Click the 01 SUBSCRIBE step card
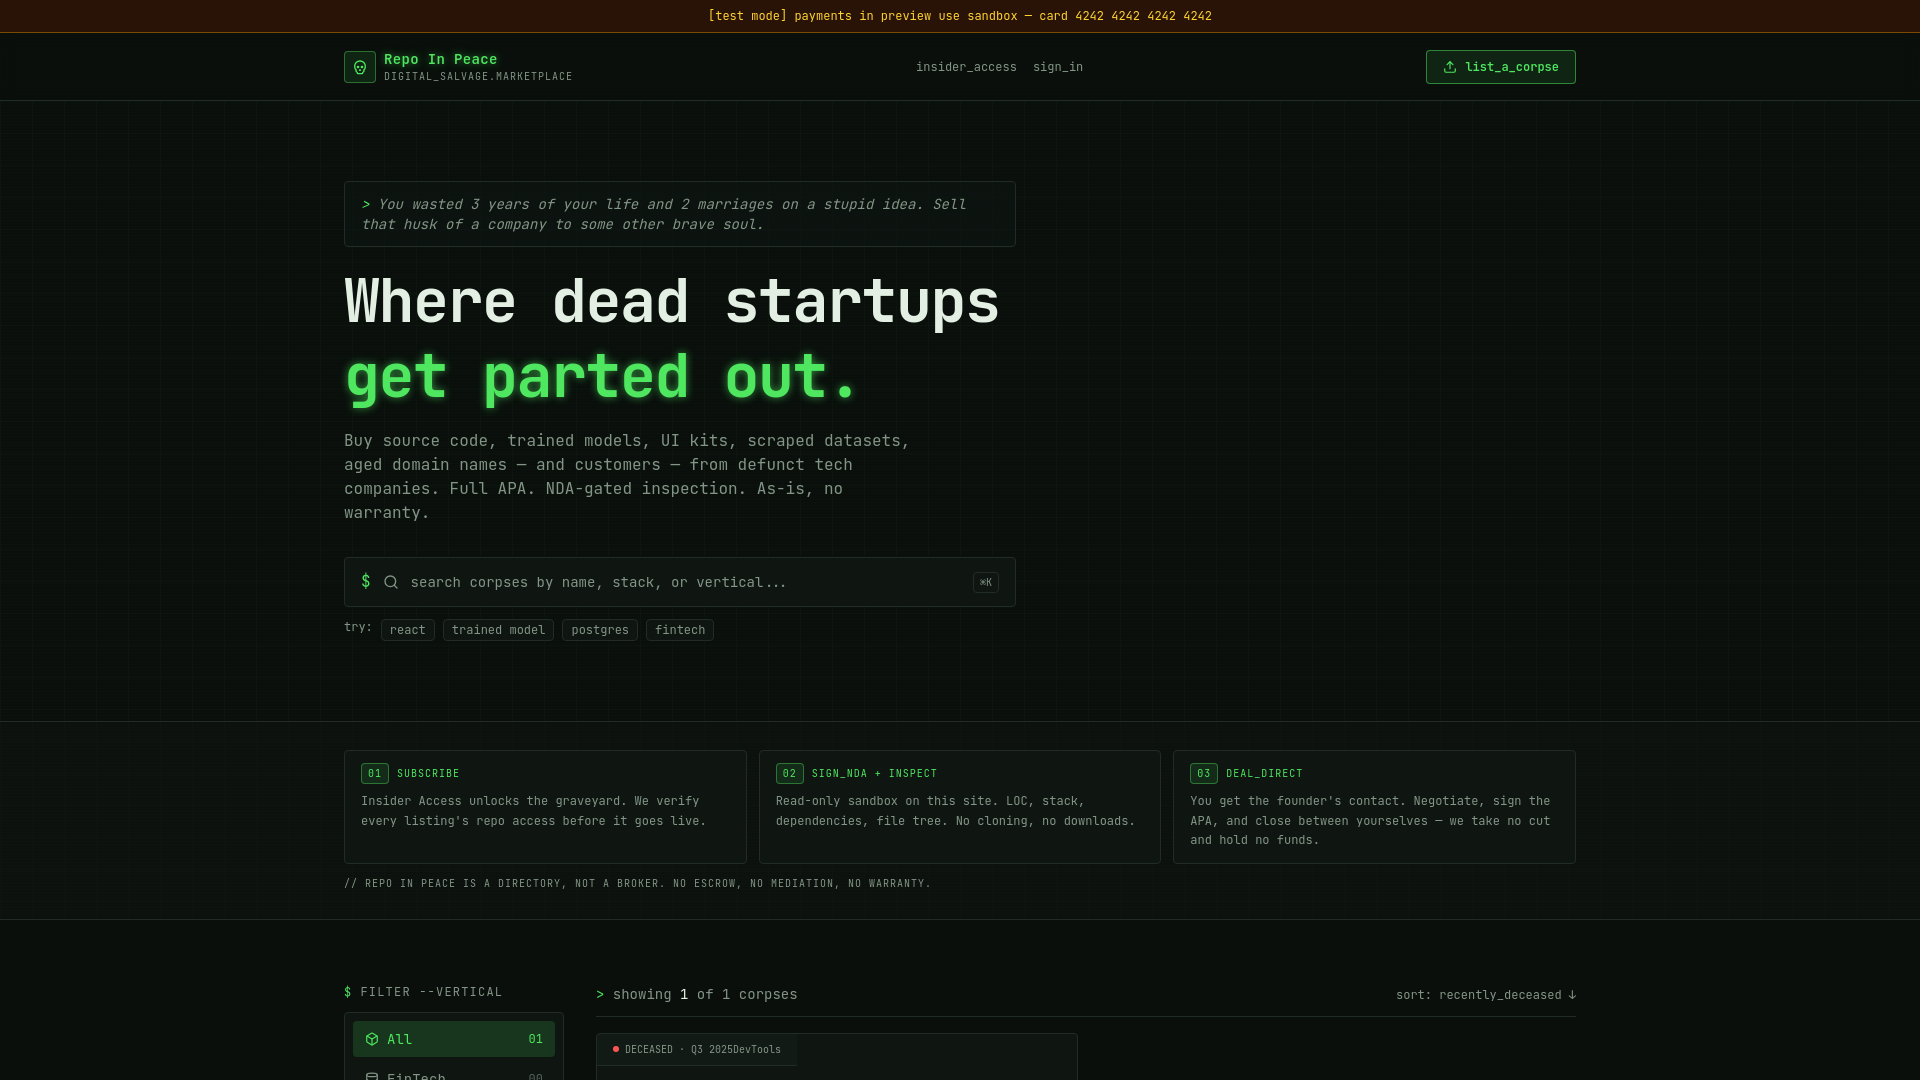 pyautogui.click(x=545, y=807)
